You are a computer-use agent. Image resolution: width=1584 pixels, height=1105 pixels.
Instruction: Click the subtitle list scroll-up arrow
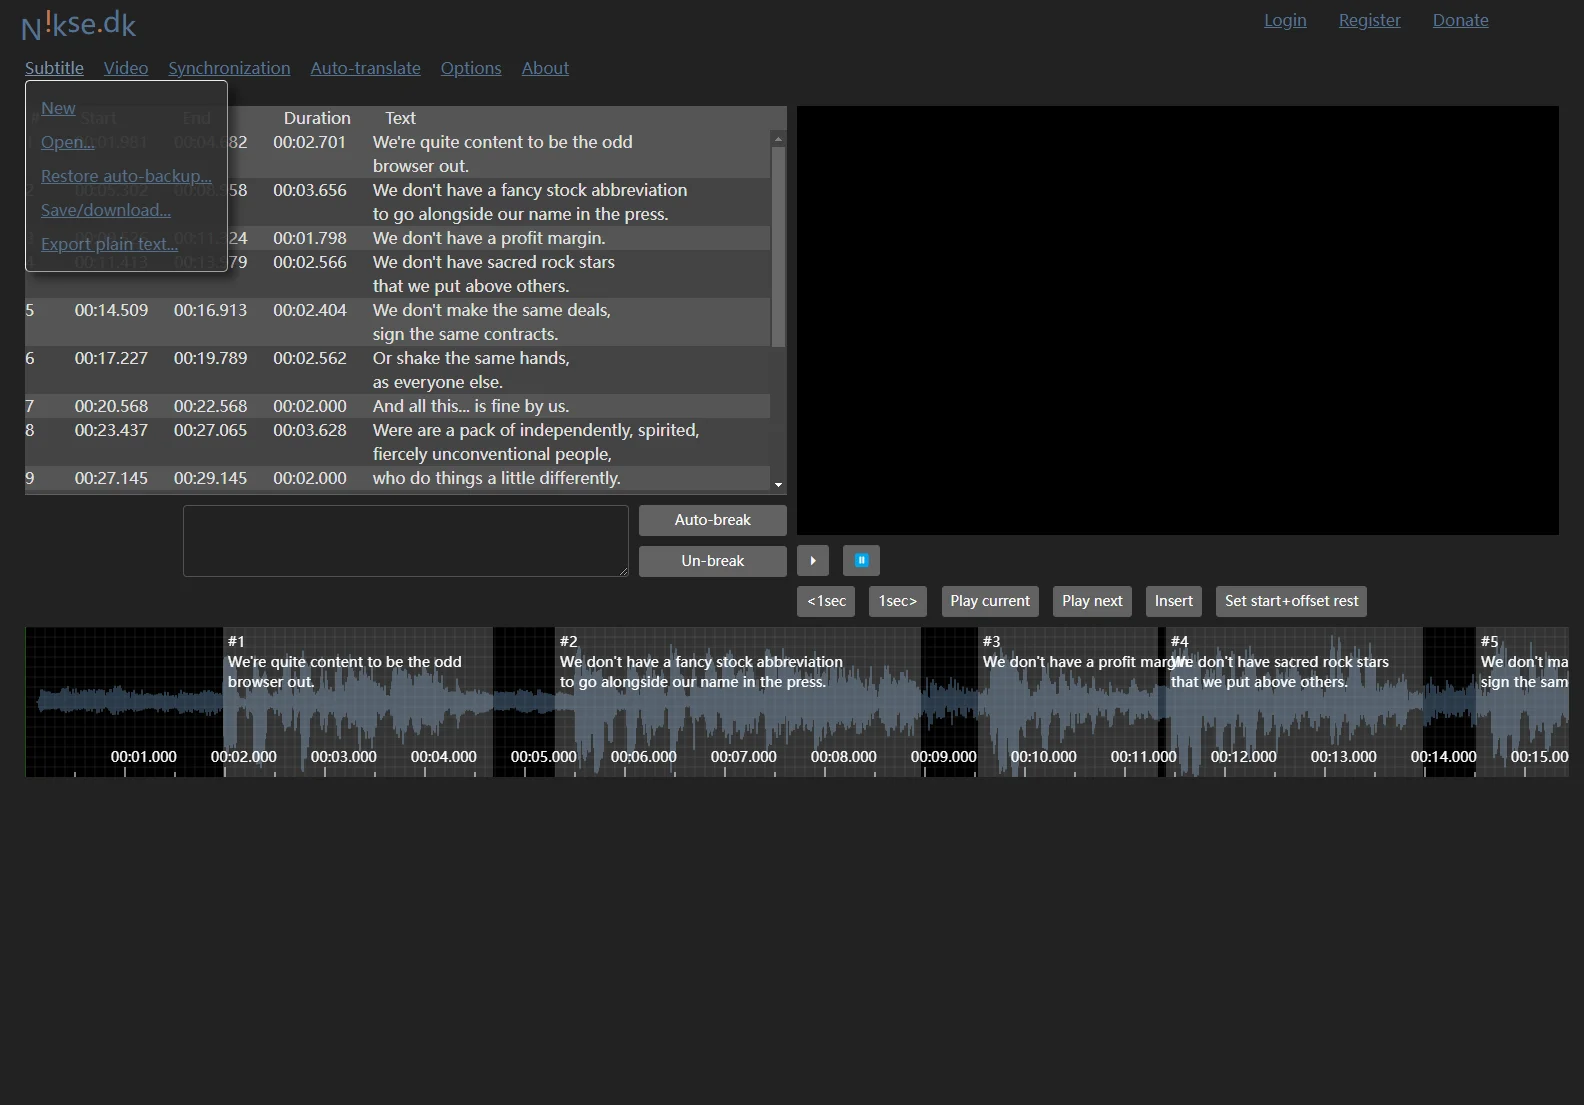tap(778, 138)
